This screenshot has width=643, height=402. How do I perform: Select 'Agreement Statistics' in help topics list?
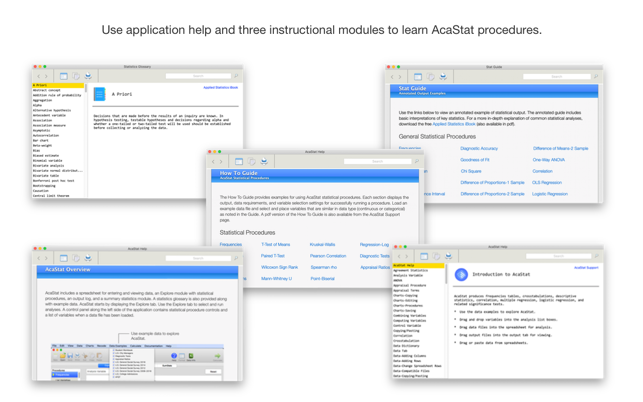tap(410, 271)
